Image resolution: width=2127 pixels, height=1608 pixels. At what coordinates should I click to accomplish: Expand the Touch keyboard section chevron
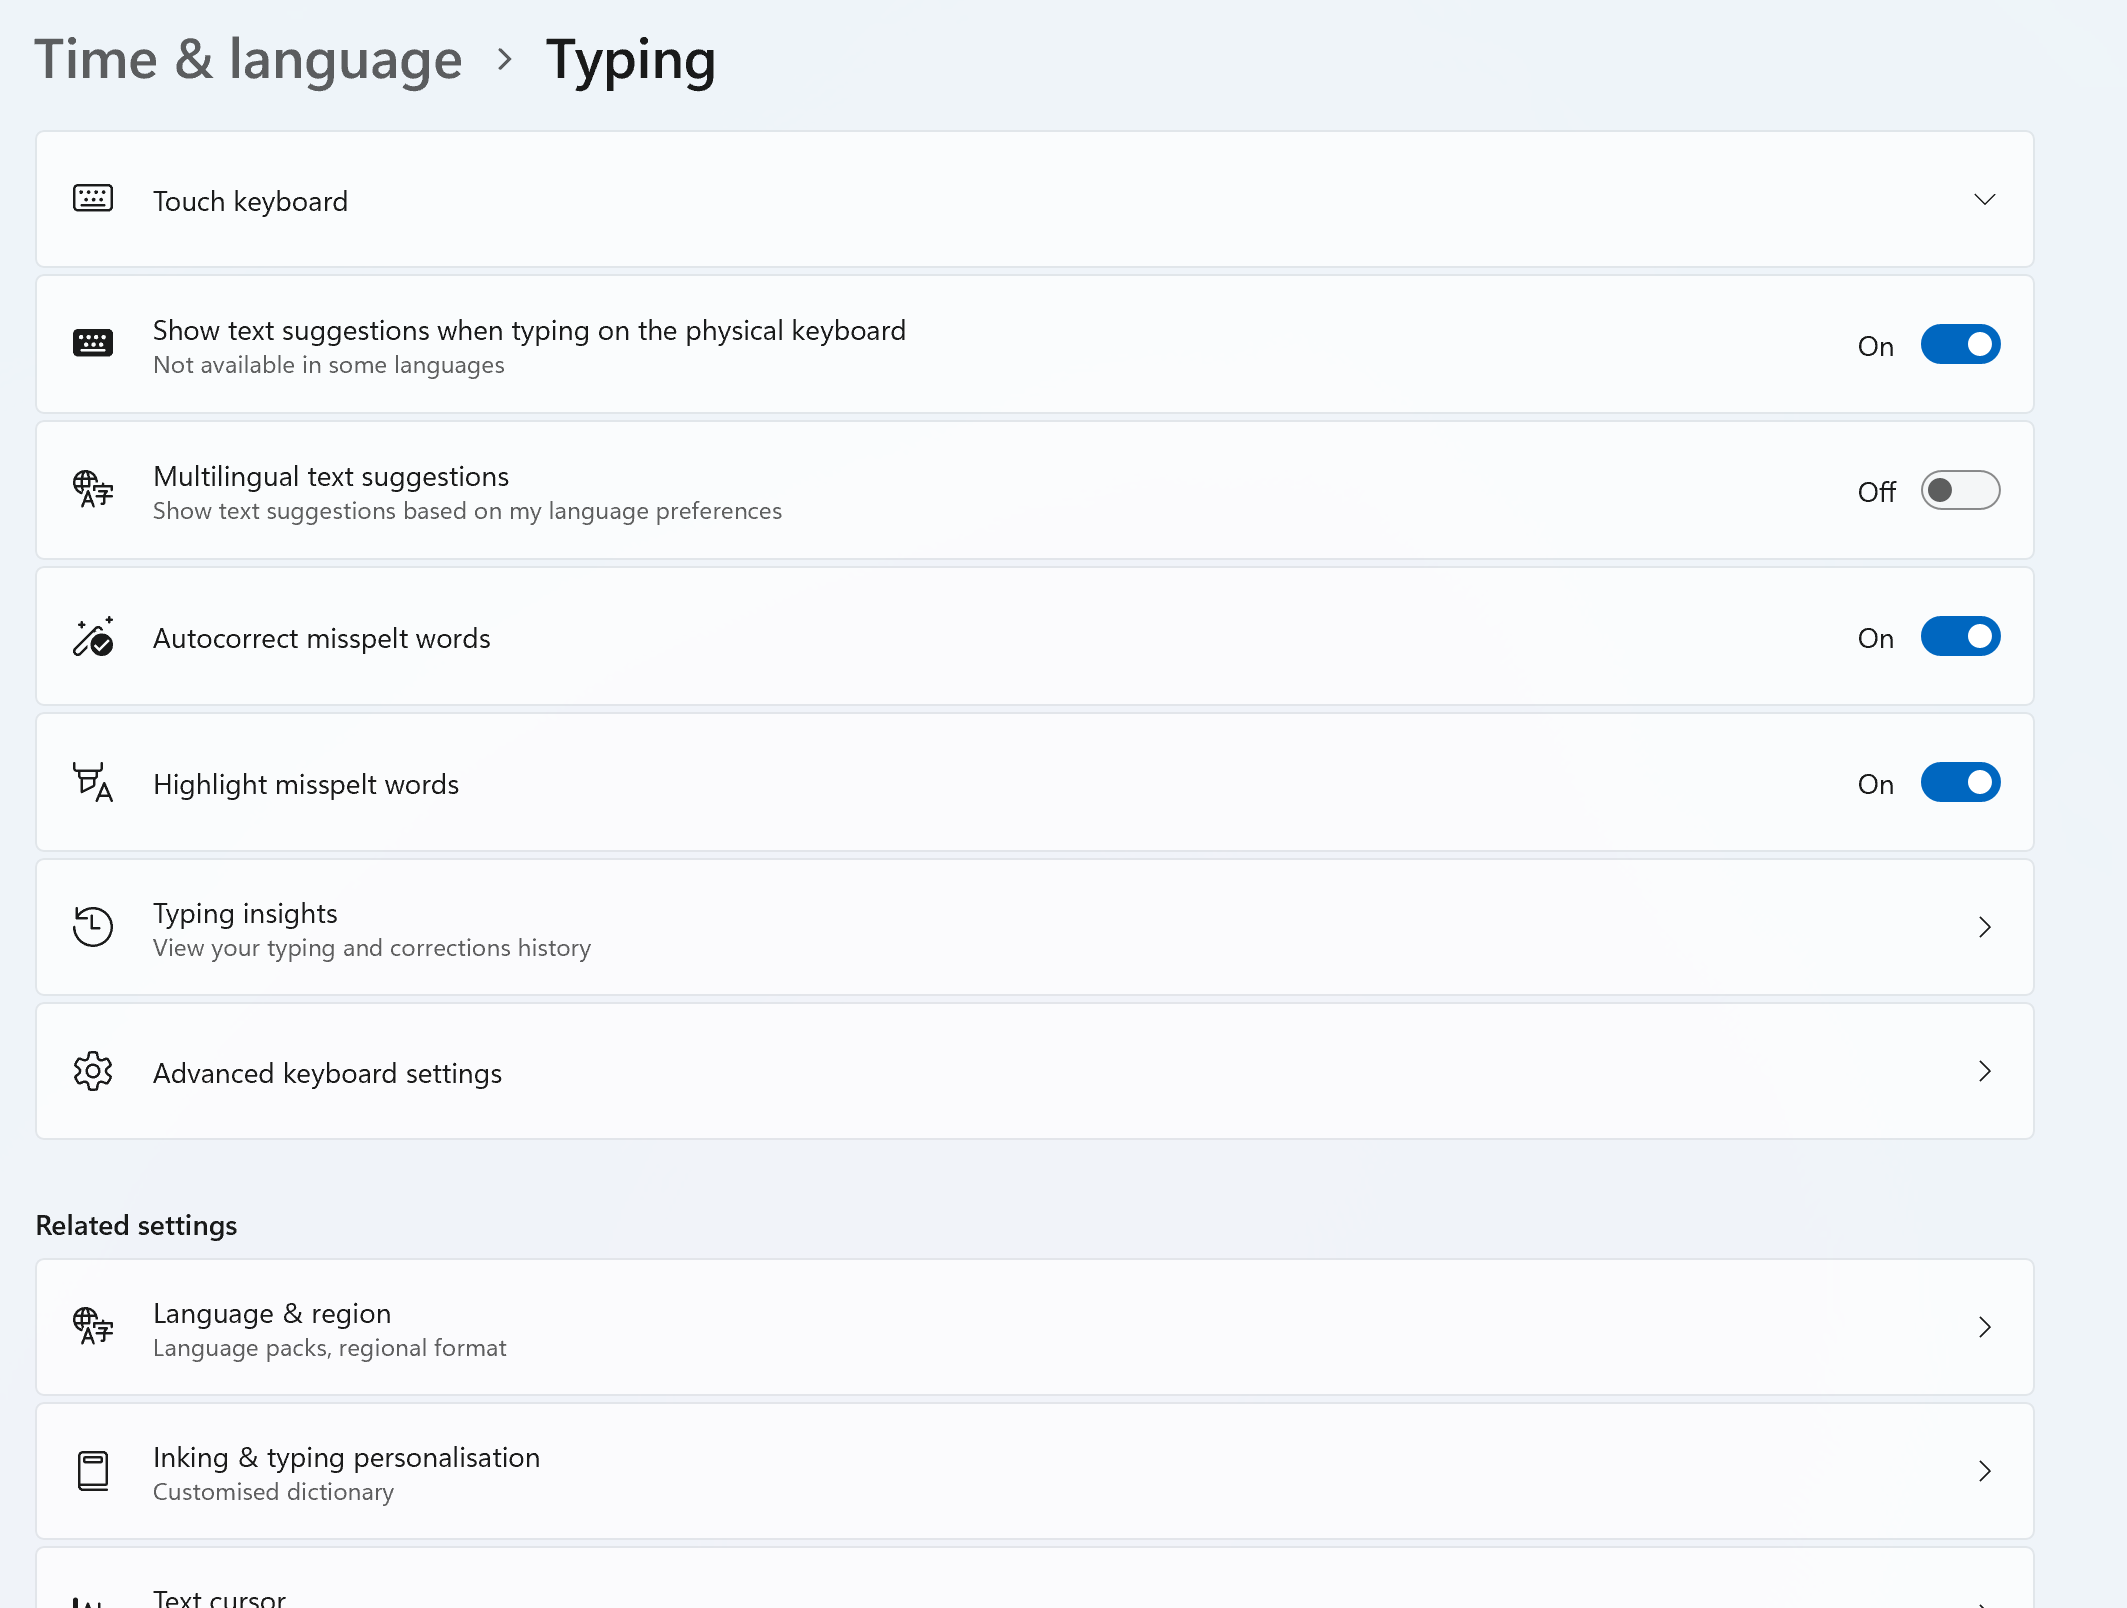1984,200
